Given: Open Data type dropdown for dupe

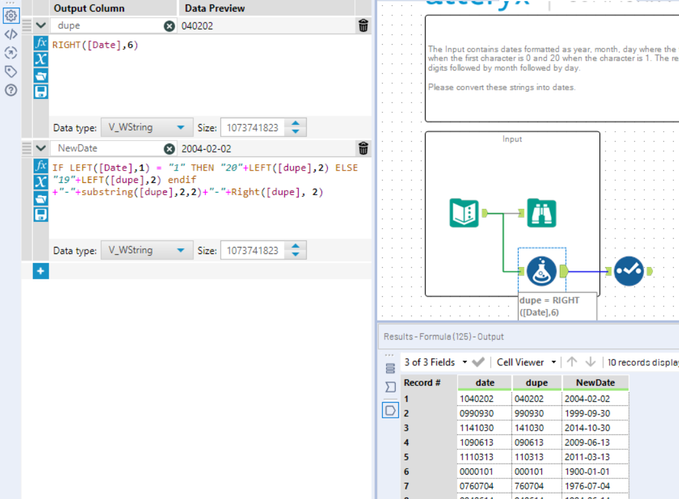Looking at the screenshot, I should (147, 127).
